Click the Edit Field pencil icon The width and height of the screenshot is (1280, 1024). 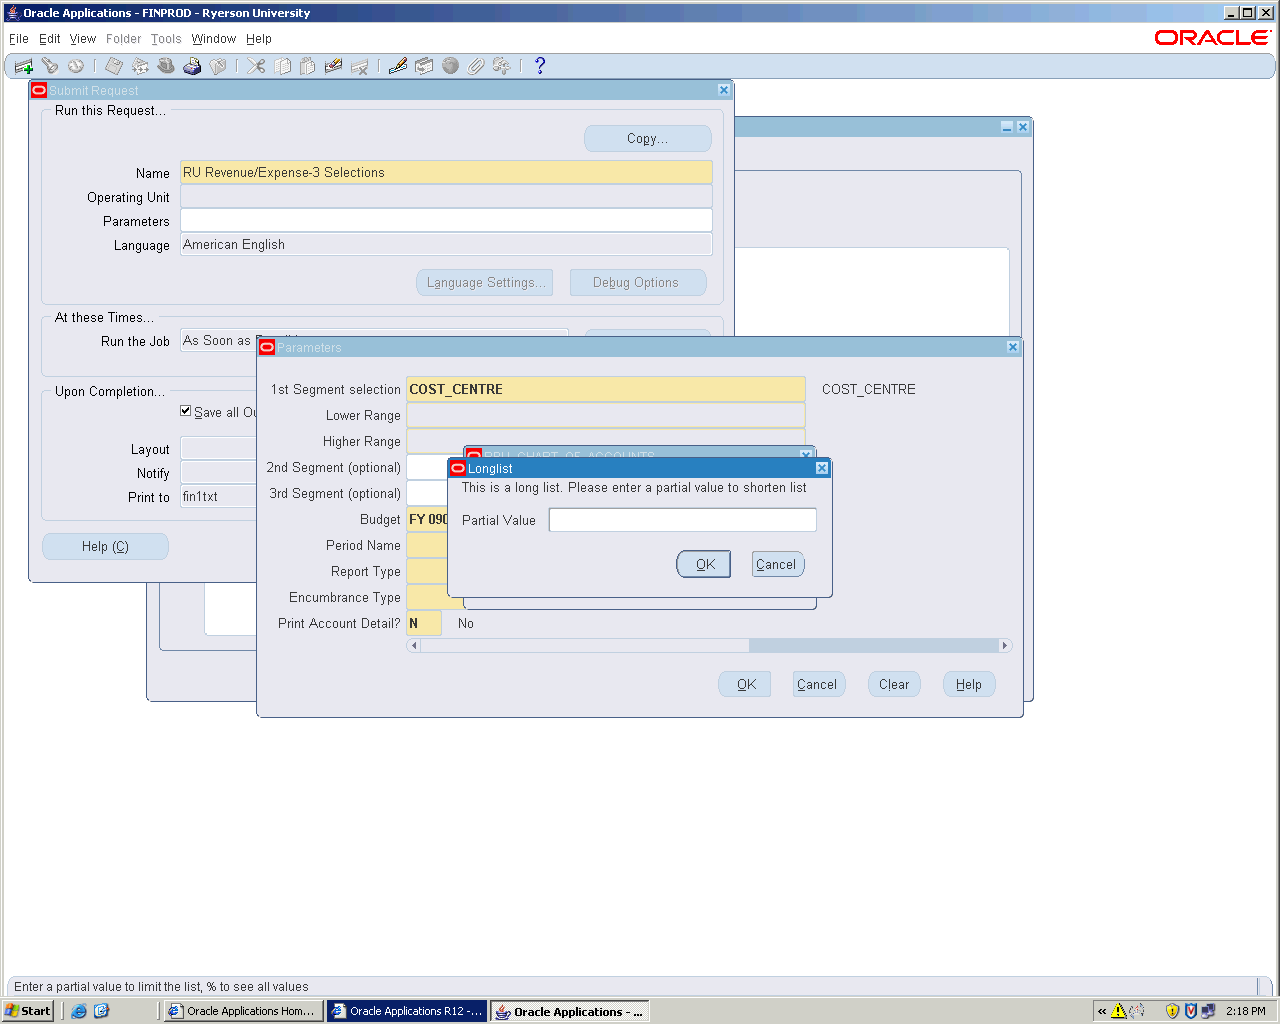tap(398, 66)
